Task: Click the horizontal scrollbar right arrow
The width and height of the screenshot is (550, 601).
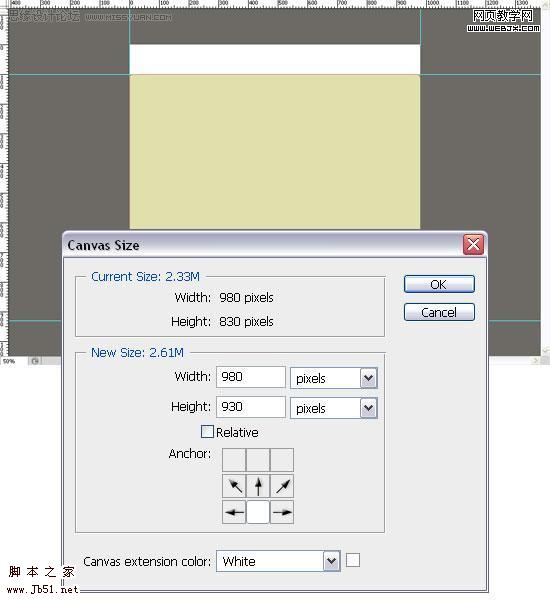Action: tap(535, 361)
